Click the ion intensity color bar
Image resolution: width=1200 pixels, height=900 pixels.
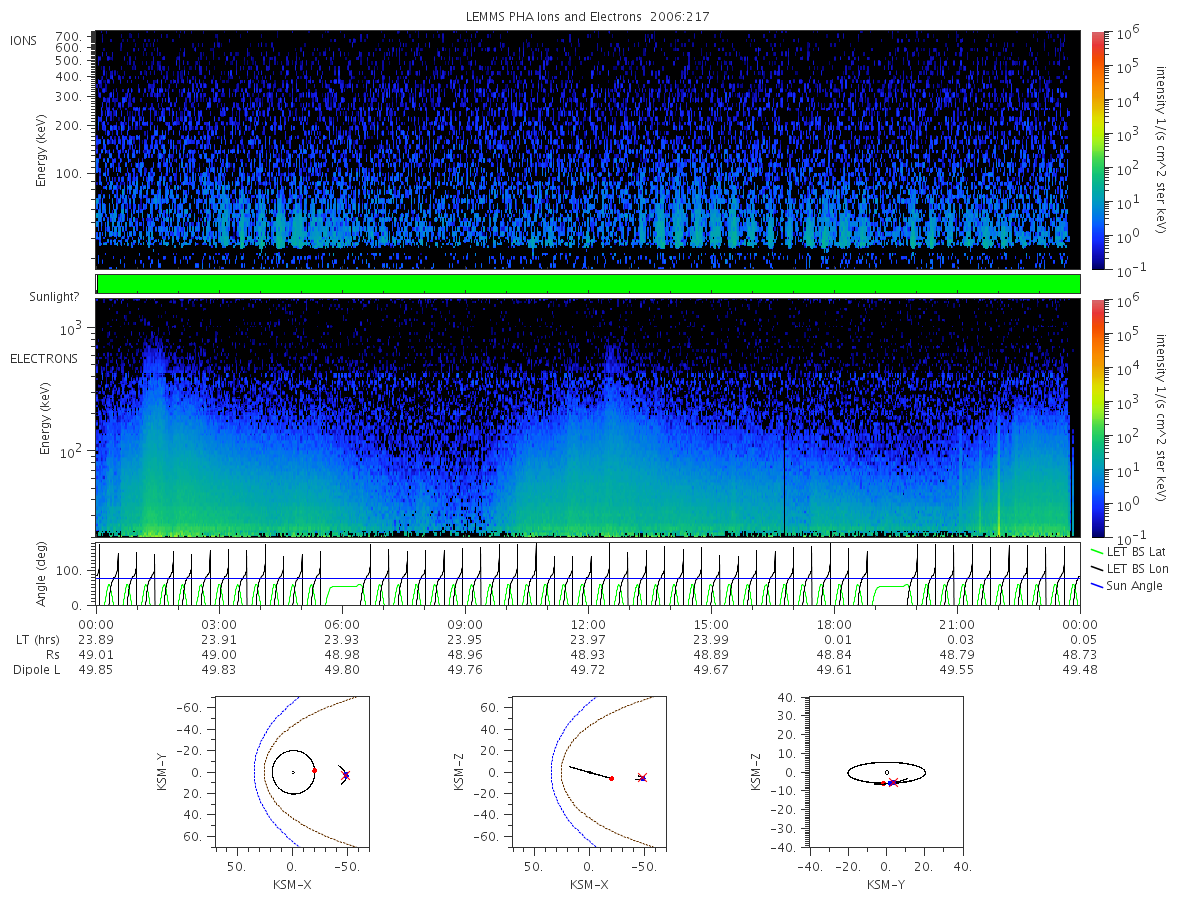1097,150
